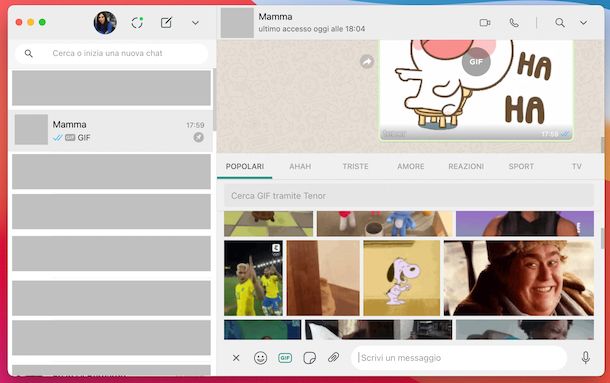Focus the 'Cerca o inizia una nuova chat' field
The width and height of the screenshot is (610, 383).
(x=111, y=53)
